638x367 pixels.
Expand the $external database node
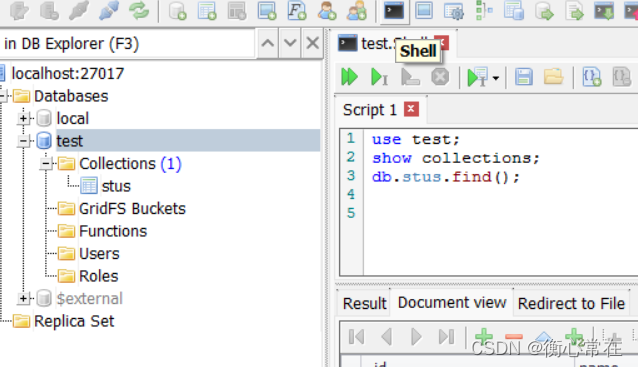click(23, 299)
